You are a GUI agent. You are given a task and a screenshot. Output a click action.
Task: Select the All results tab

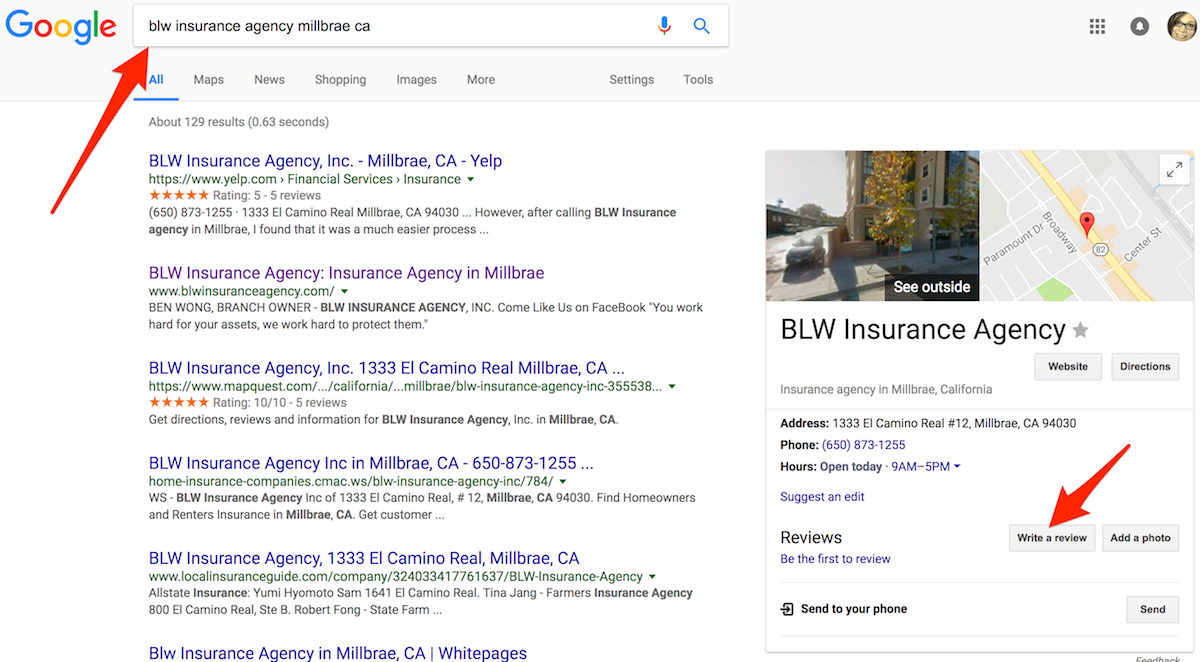(x=156, y=80)
